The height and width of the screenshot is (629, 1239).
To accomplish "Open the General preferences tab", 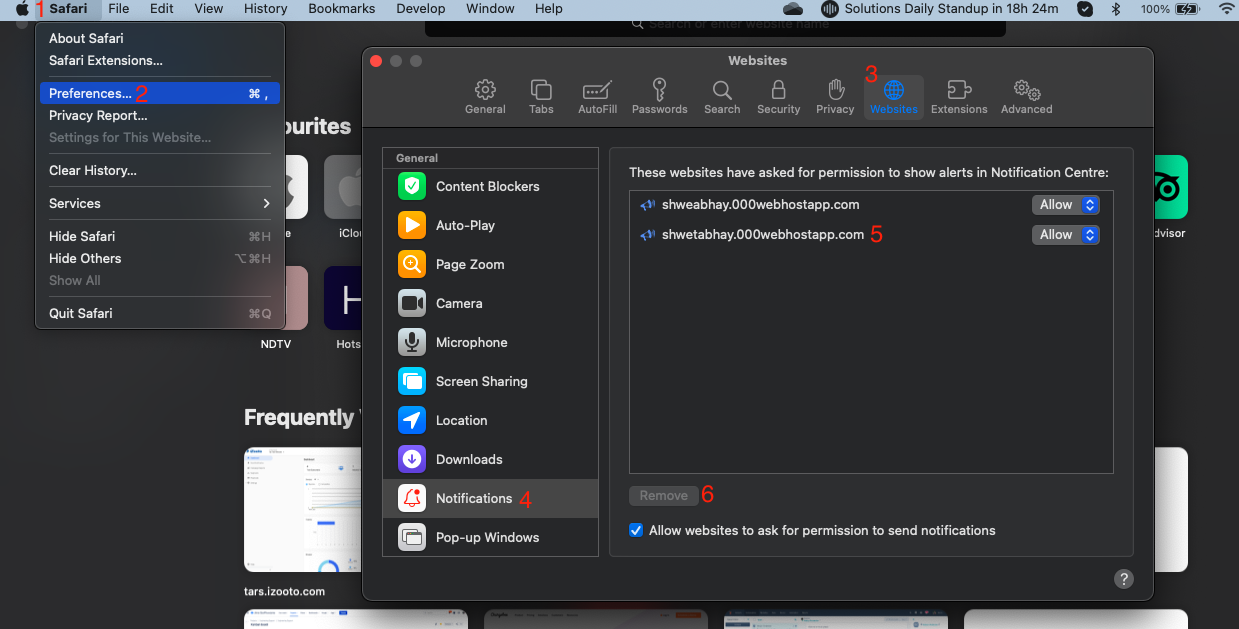I will (x=485, y=97).
